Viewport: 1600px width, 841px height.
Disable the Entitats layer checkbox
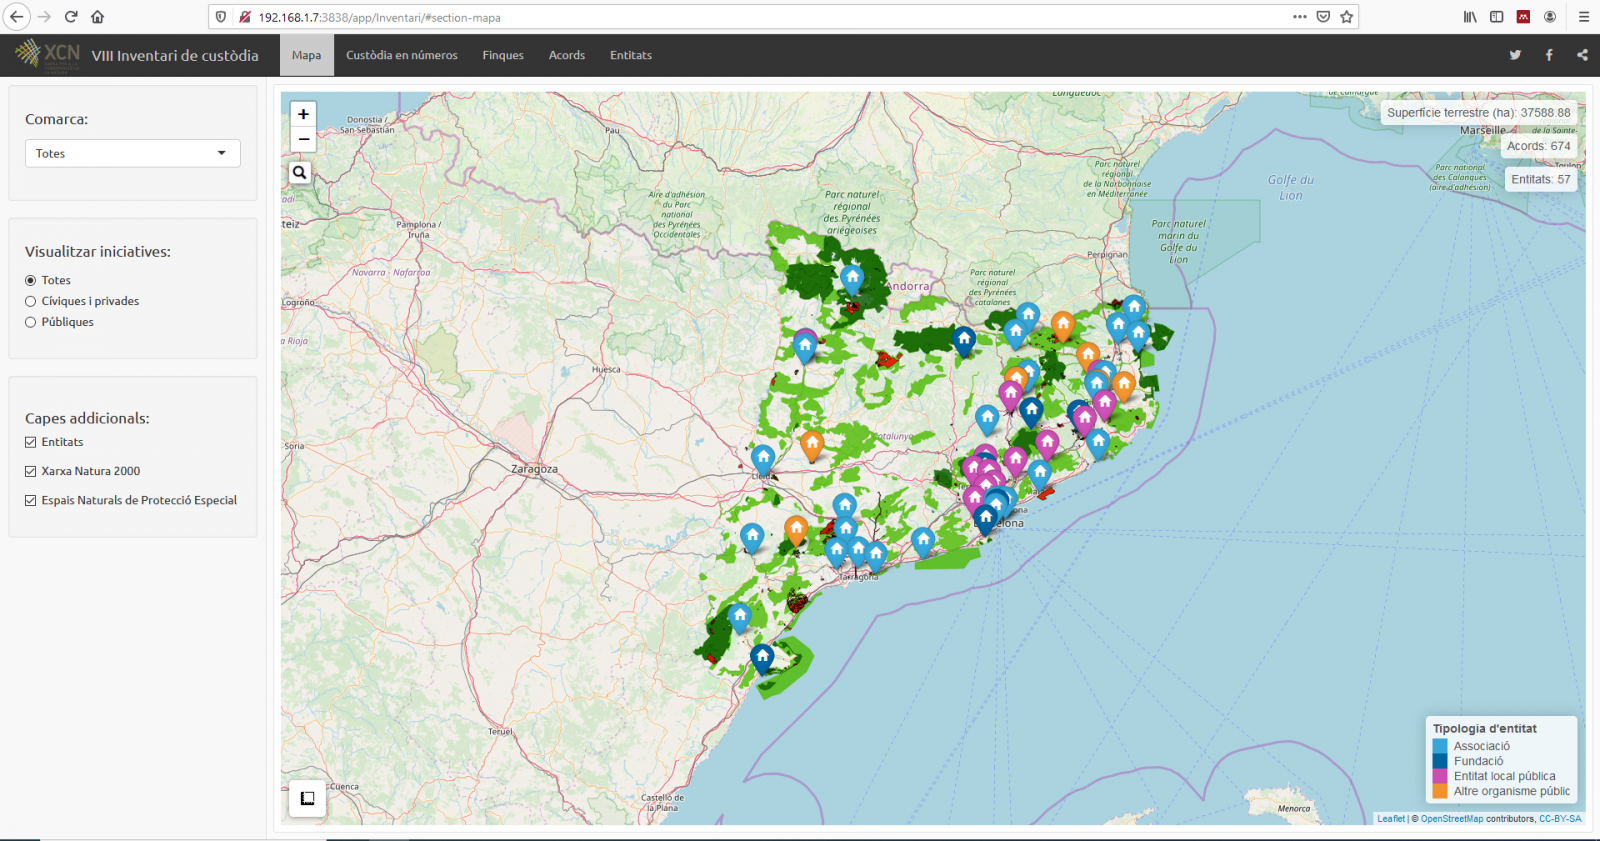(x=31, y=442)
